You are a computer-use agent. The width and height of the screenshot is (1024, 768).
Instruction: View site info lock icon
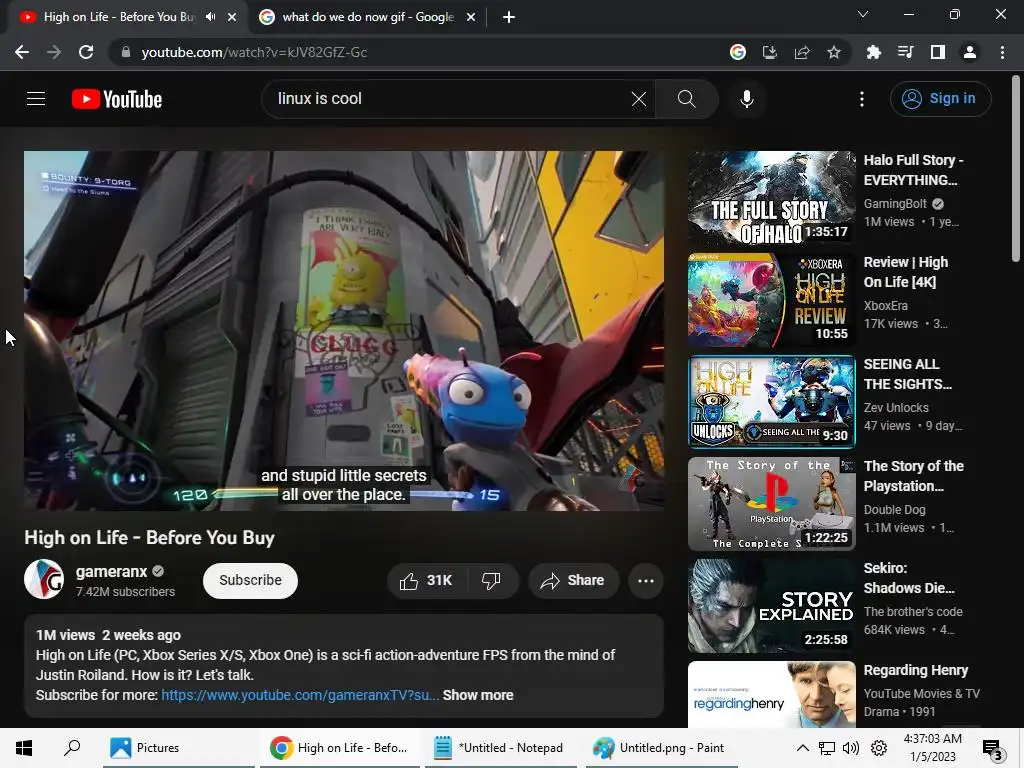(x=126, y=52)
